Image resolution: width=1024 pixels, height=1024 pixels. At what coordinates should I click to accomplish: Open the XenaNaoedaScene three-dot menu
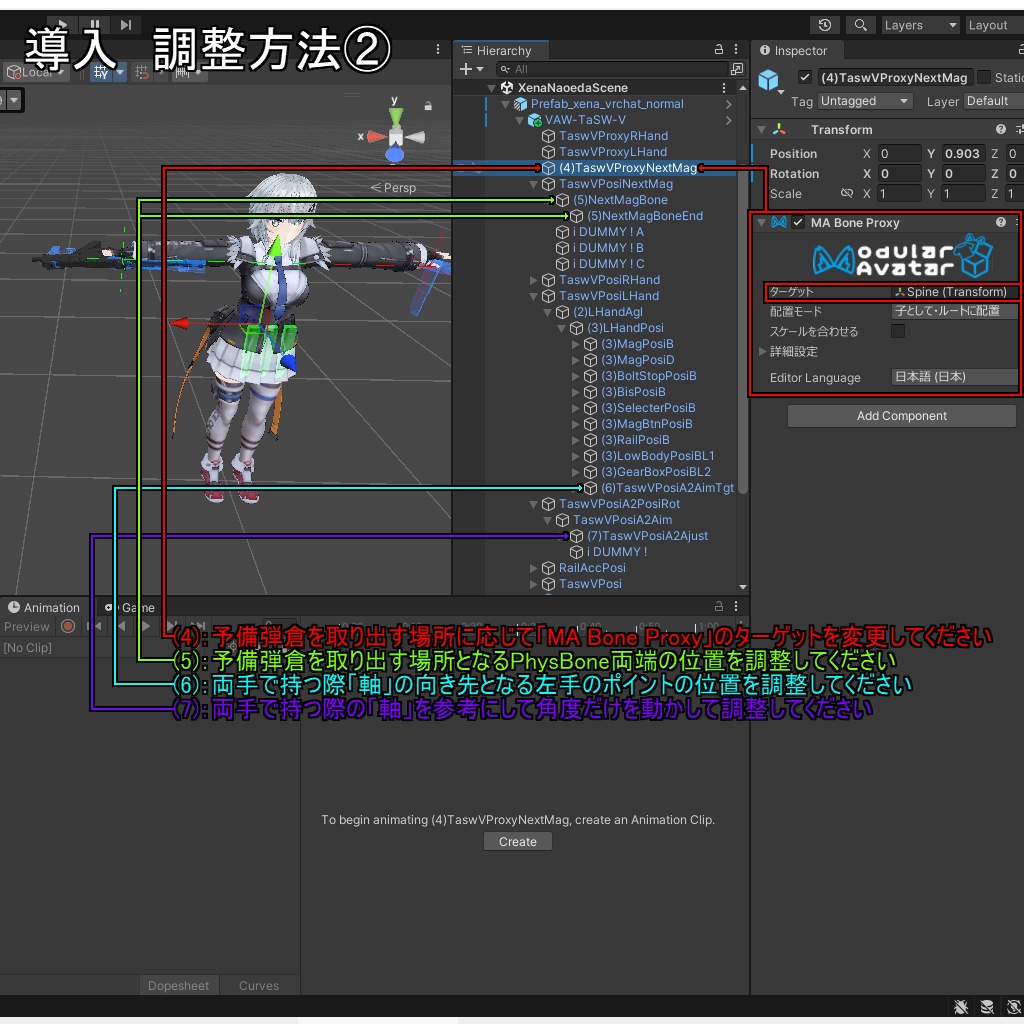tap(724, 88)
